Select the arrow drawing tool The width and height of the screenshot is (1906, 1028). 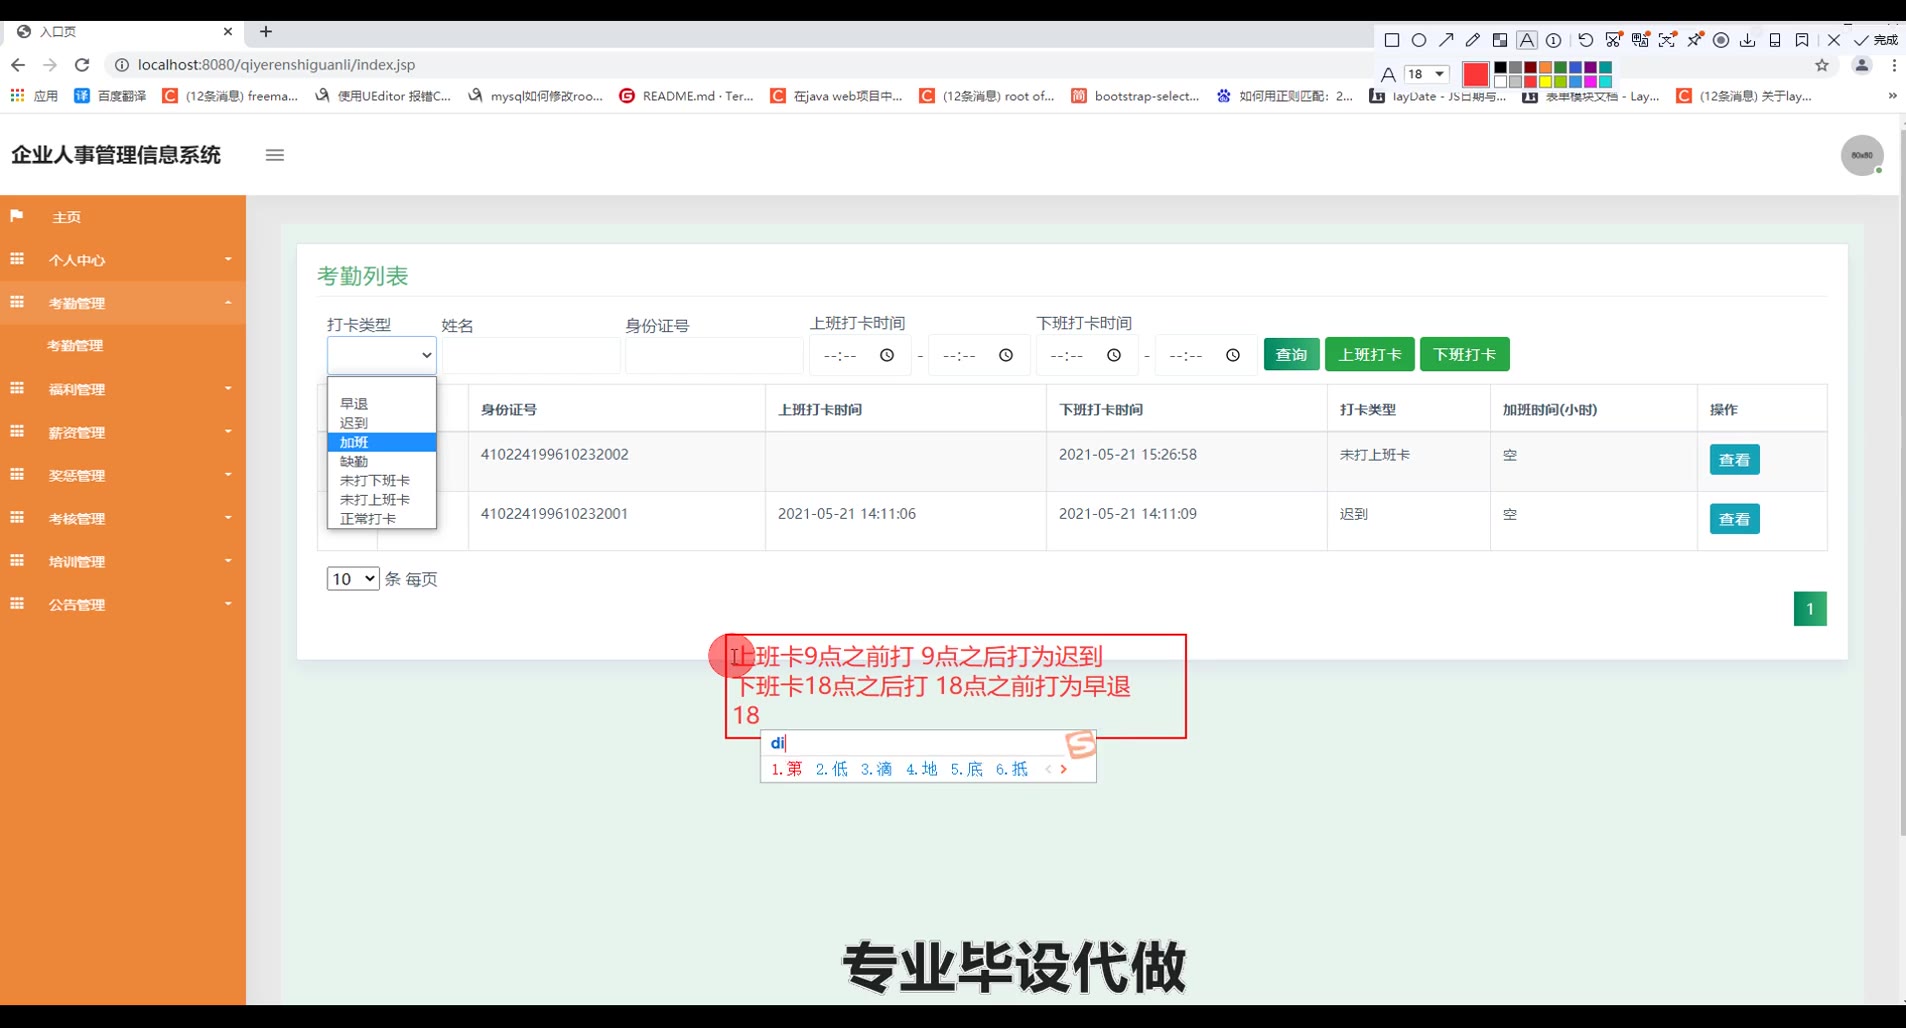[1446, 40]
